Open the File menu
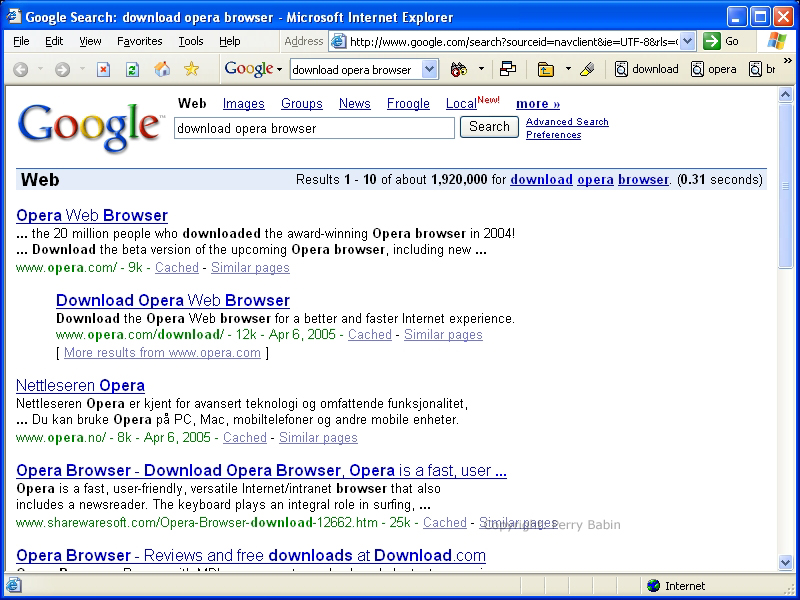This screenshot has width=800, height=600. click(x=21, y=41)
